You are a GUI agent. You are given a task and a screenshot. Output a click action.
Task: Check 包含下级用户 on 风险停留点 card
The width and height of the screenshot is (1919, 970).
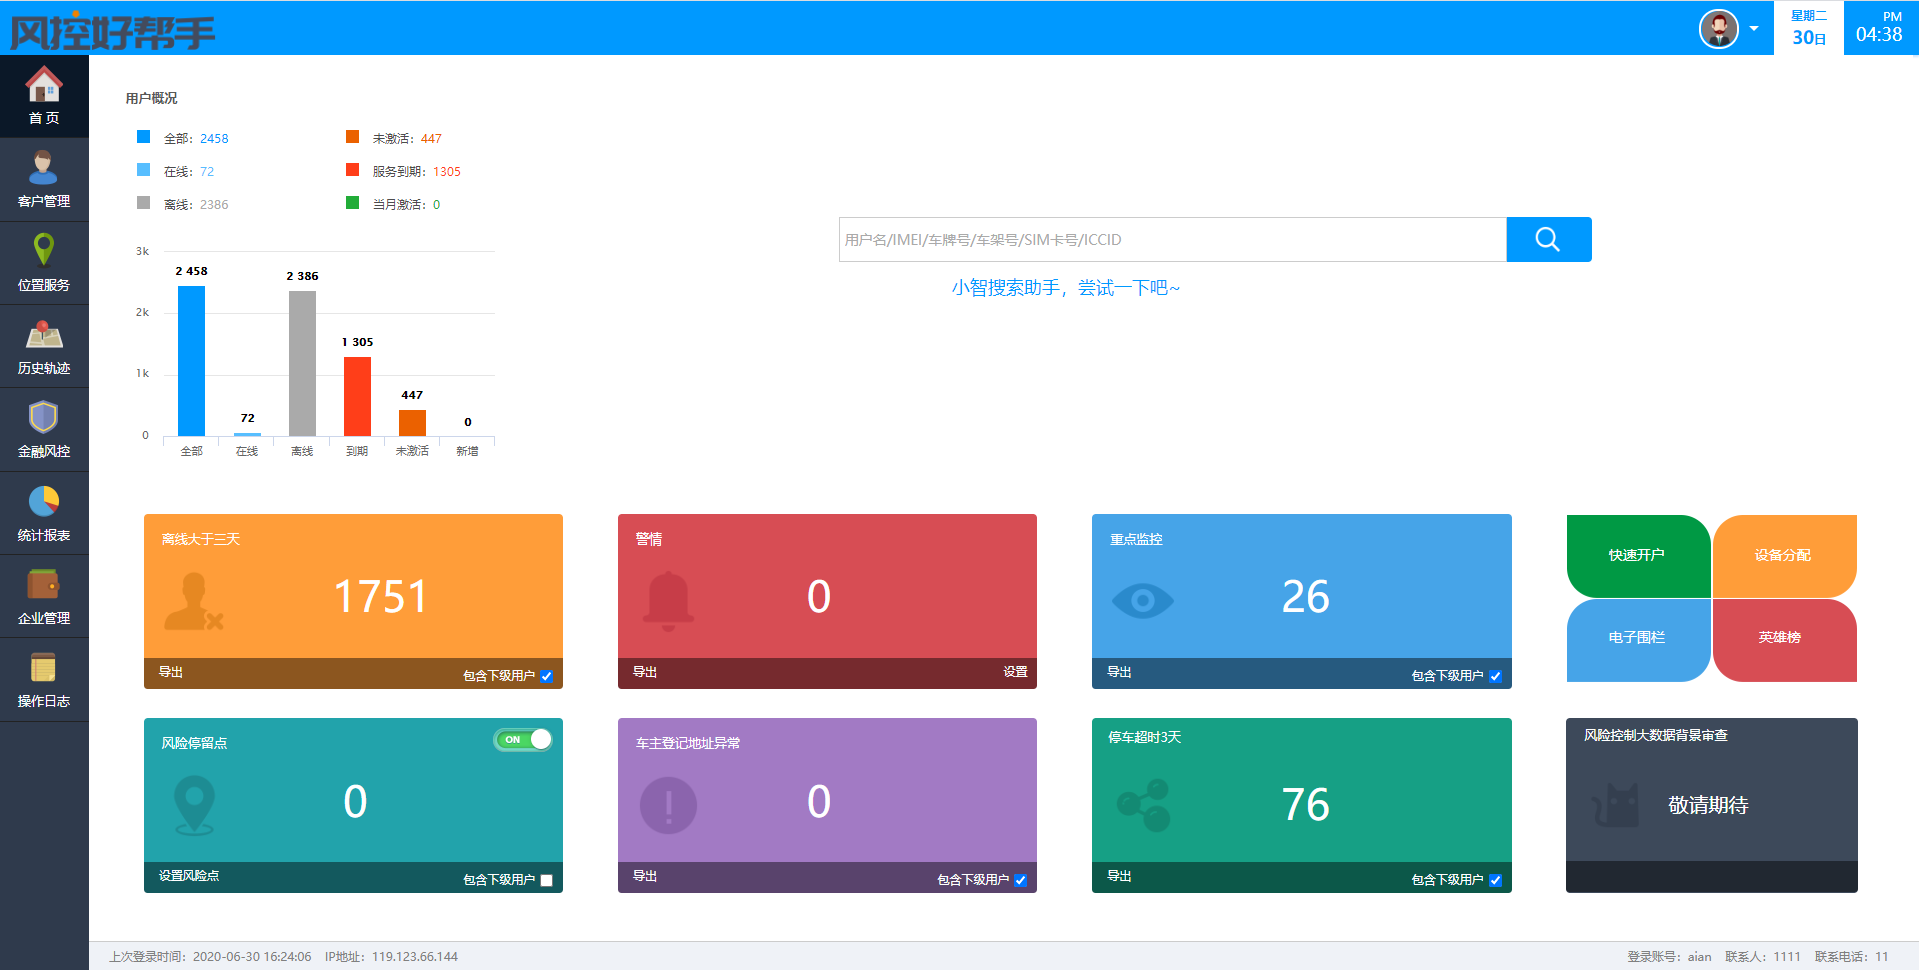547,880
